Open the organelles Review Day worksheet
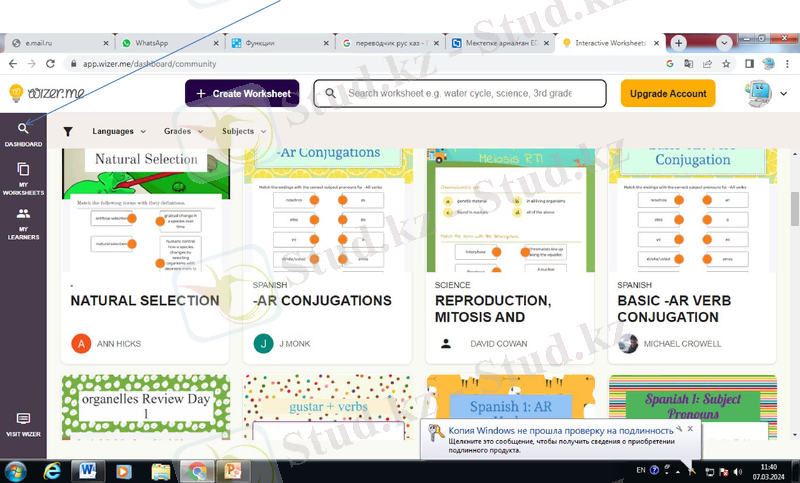The image size is (800, 483). coord(146,407)
